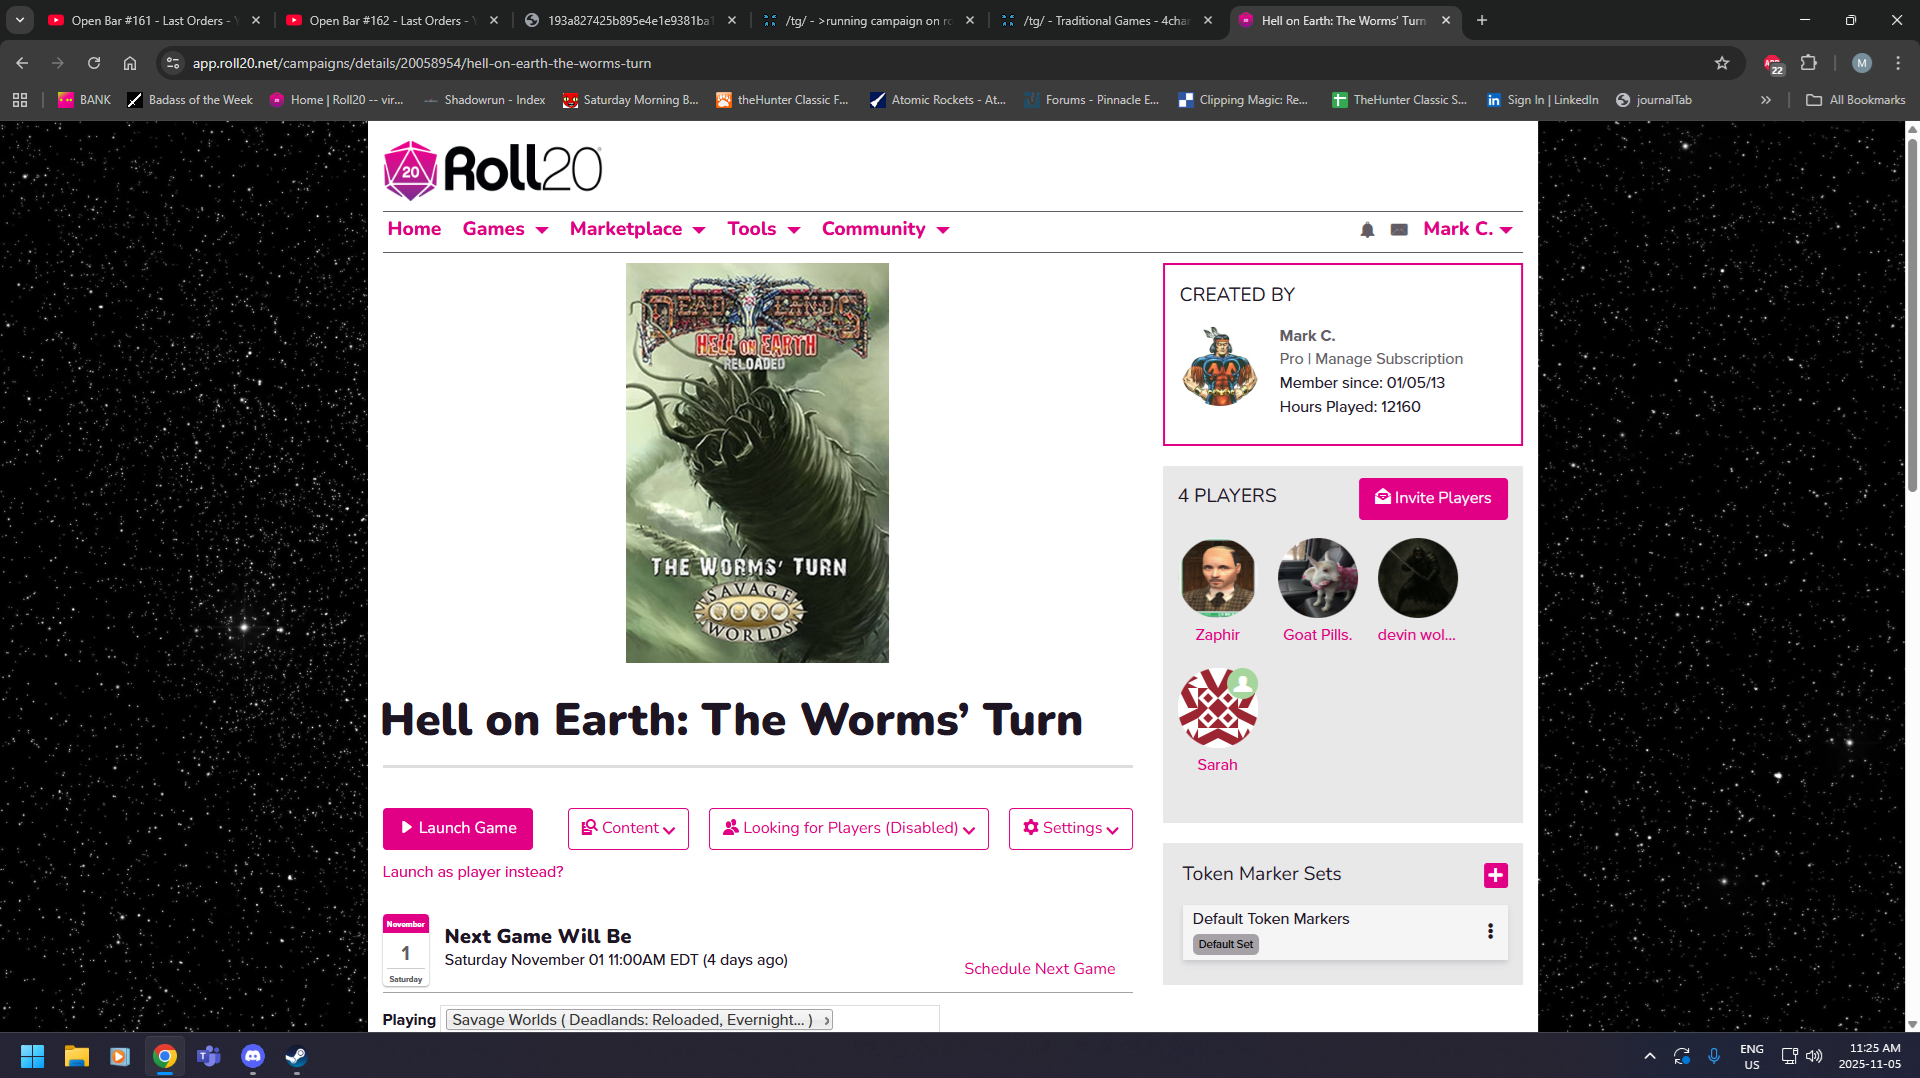This screenshot has width=1920, height=1078.
Task: Open Discord from the taskbar
Action: [253, 1056]
